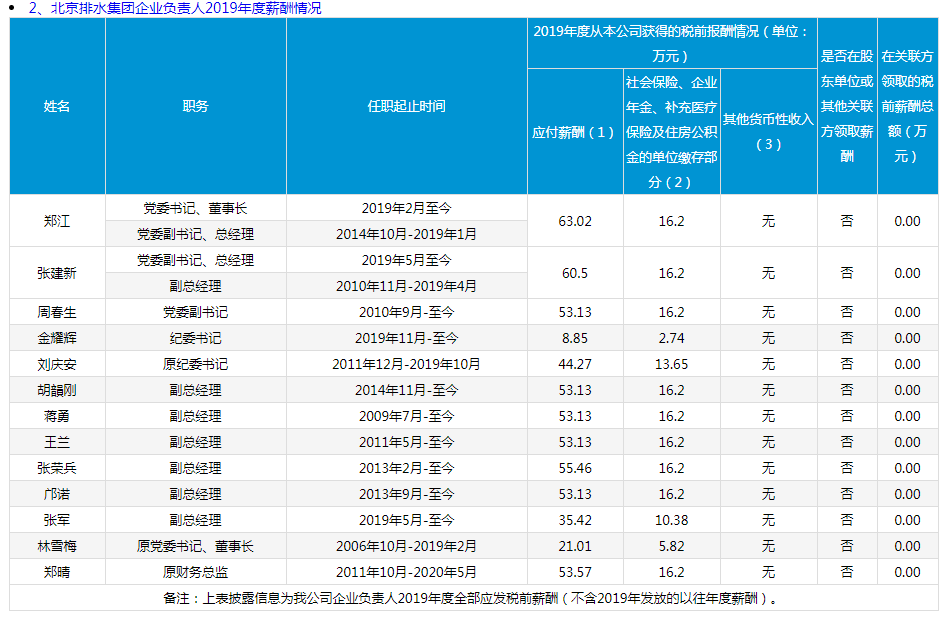This screenshot has width=948, height=620.
Task: Click the salary value 21.01
Action: click(x=575, y=547)
